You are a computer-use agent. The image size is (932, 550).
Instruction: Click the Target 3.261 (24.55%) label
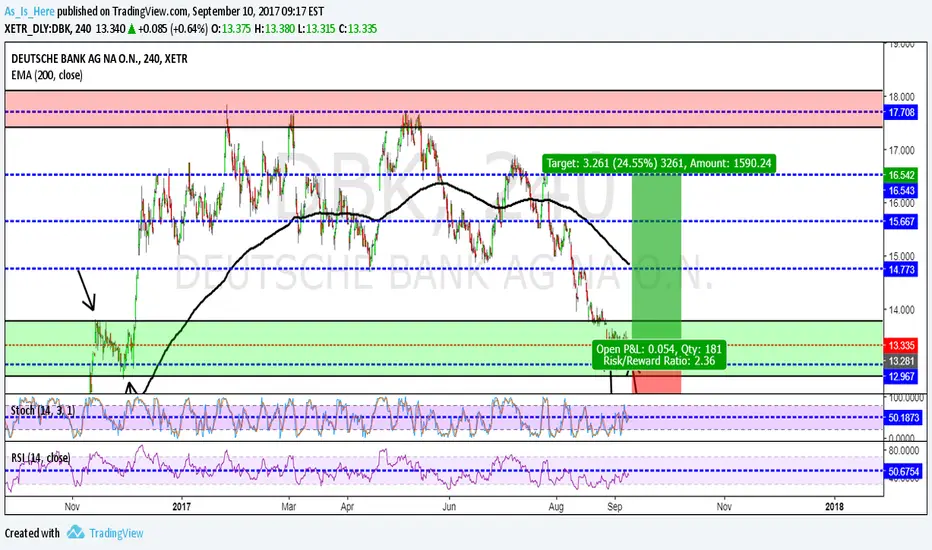pos(659,163)
